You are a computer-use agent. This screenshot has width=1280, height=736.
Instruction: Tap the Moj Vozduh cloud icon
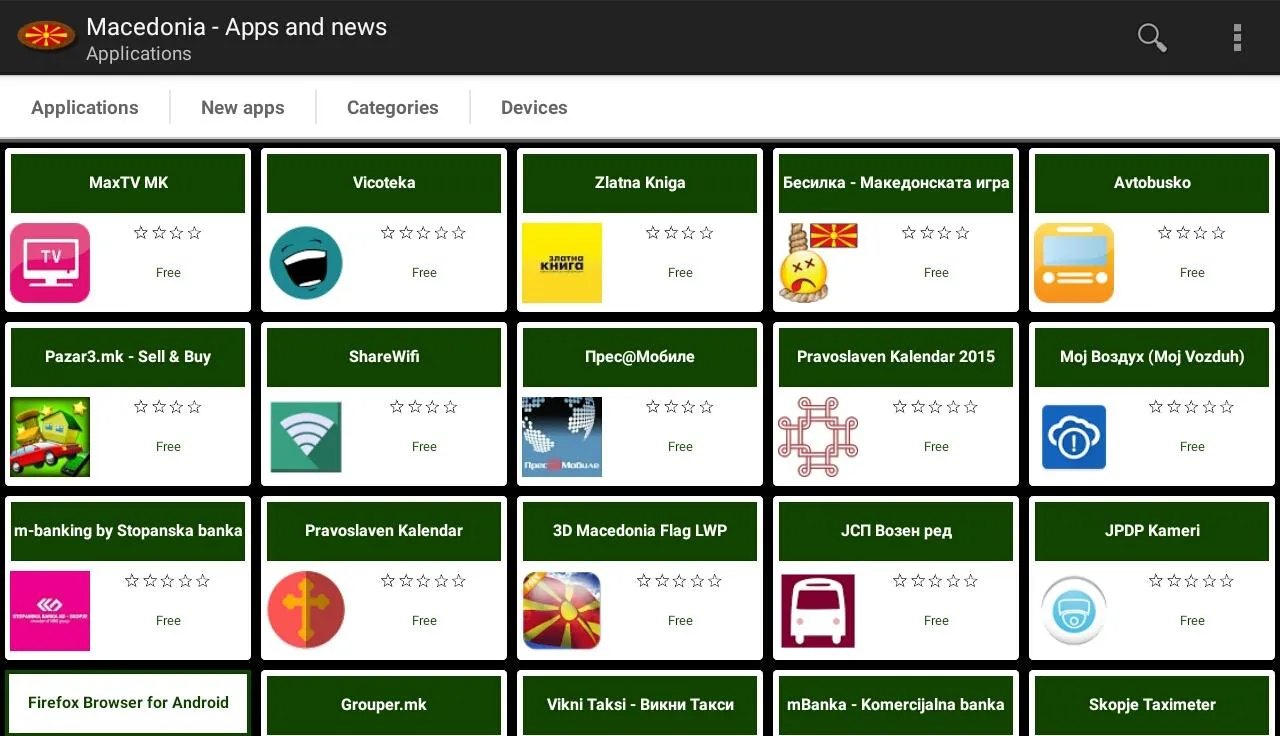tap(1074, 437)
